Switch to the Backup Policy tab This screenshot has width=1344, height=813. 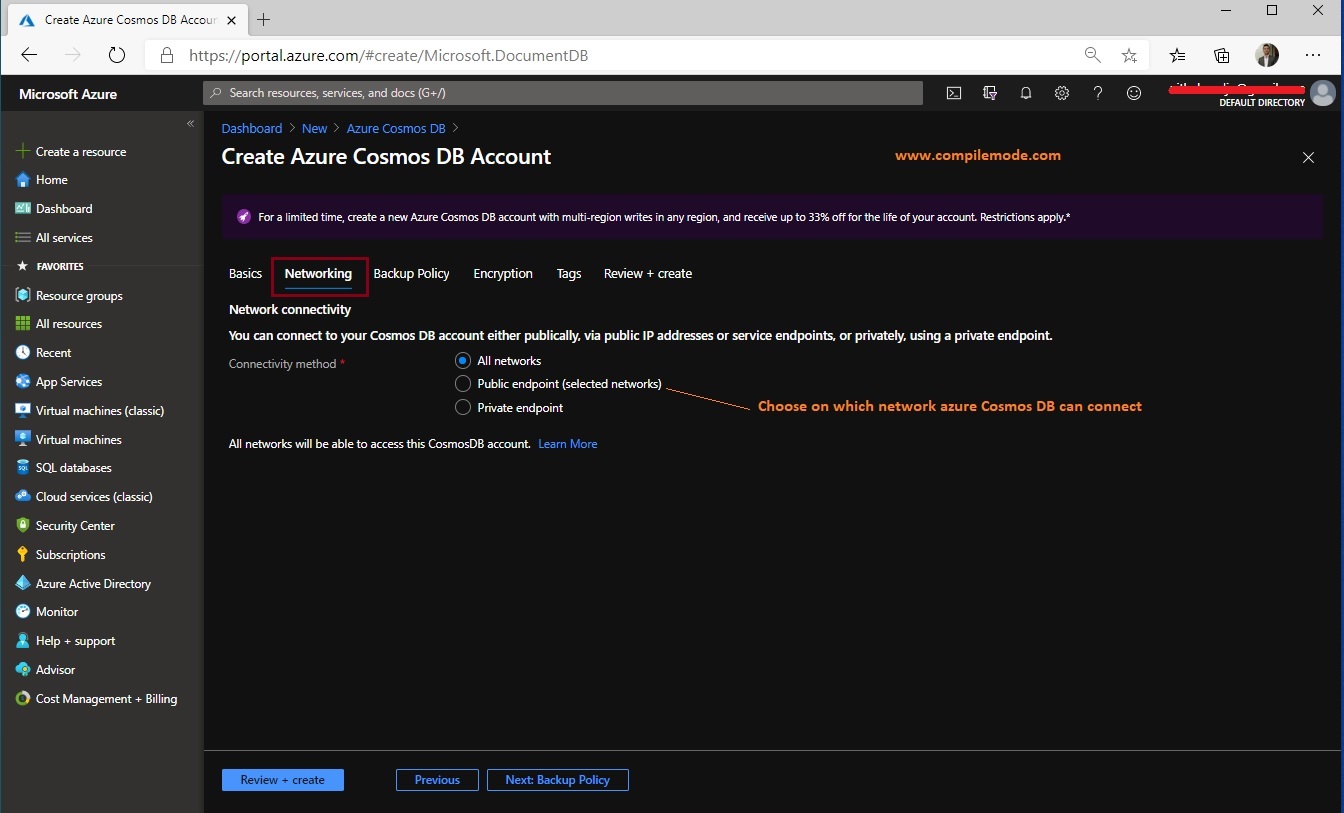411,274
